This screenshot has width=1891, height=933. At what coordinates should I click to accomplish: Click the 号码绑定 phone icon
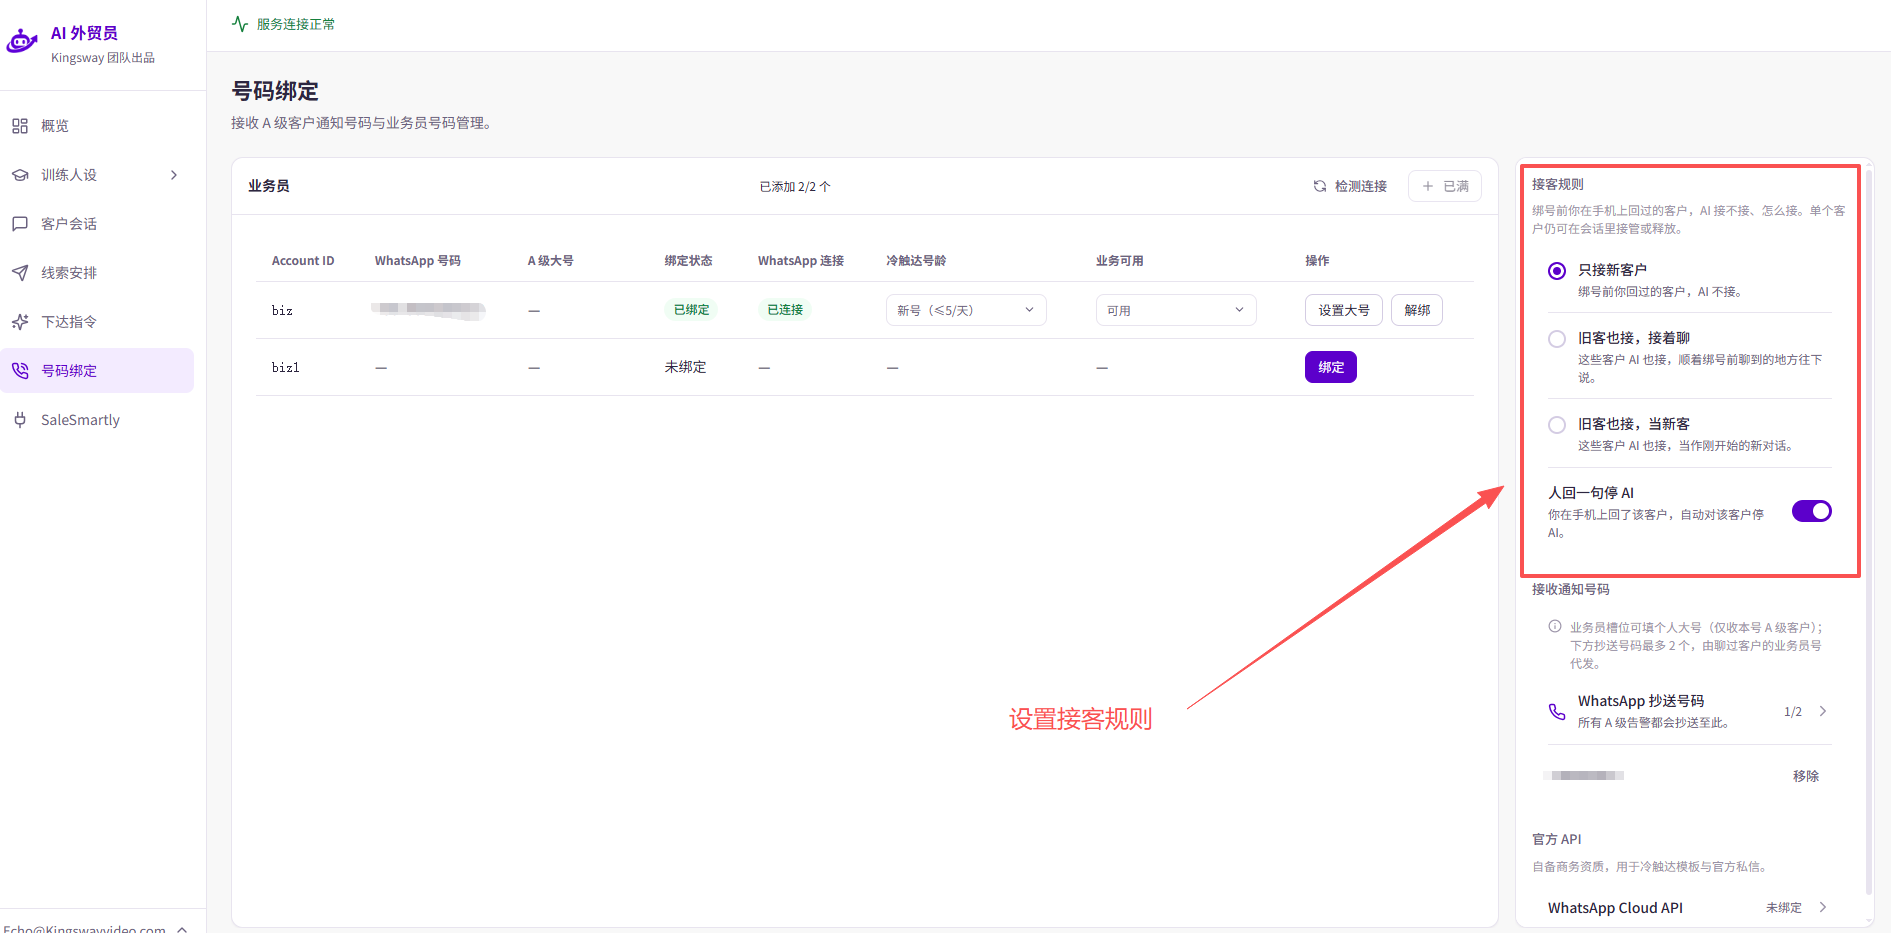click(x=20, y=371)
